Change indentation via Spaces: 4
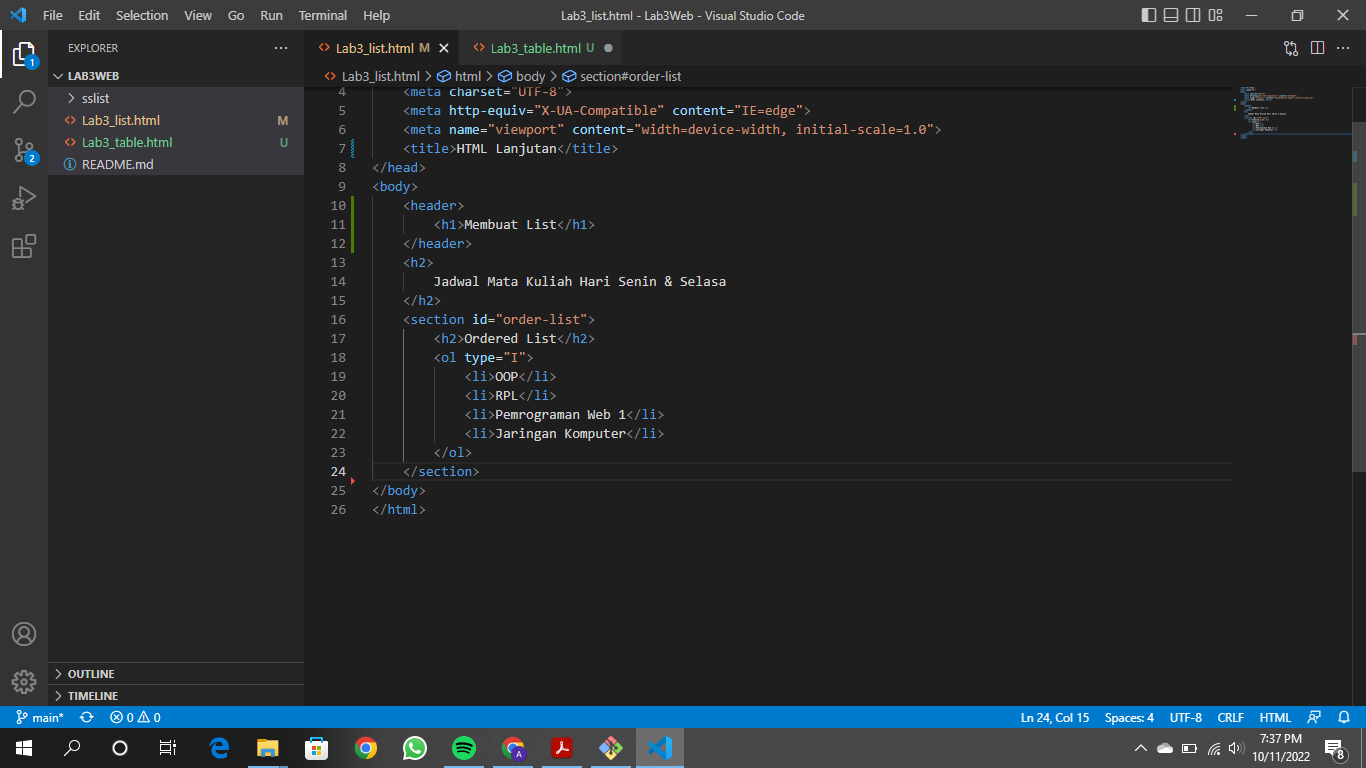Screen dimensions: 1366x768 pyautogui.click(x=1129, y=717)
